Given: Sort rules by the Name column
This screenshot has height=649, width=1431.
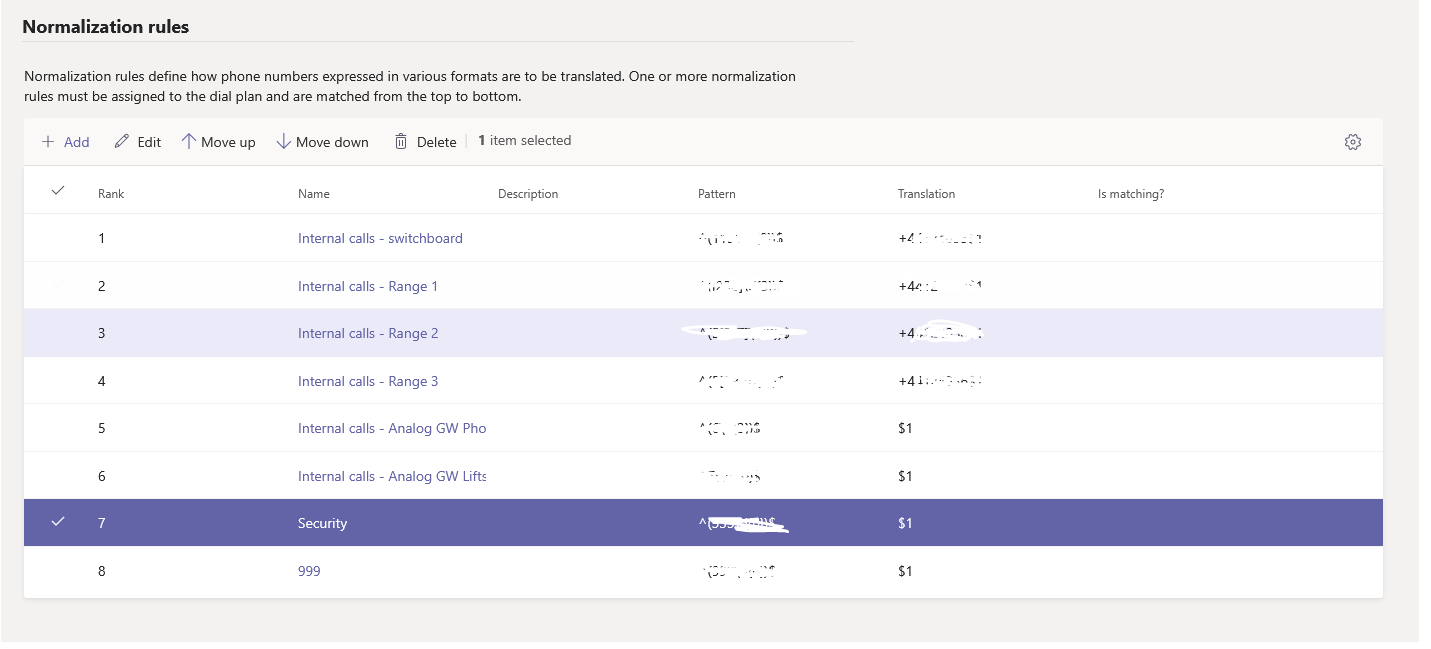Looking at the screenshot, I should click(x=314, y=193).
